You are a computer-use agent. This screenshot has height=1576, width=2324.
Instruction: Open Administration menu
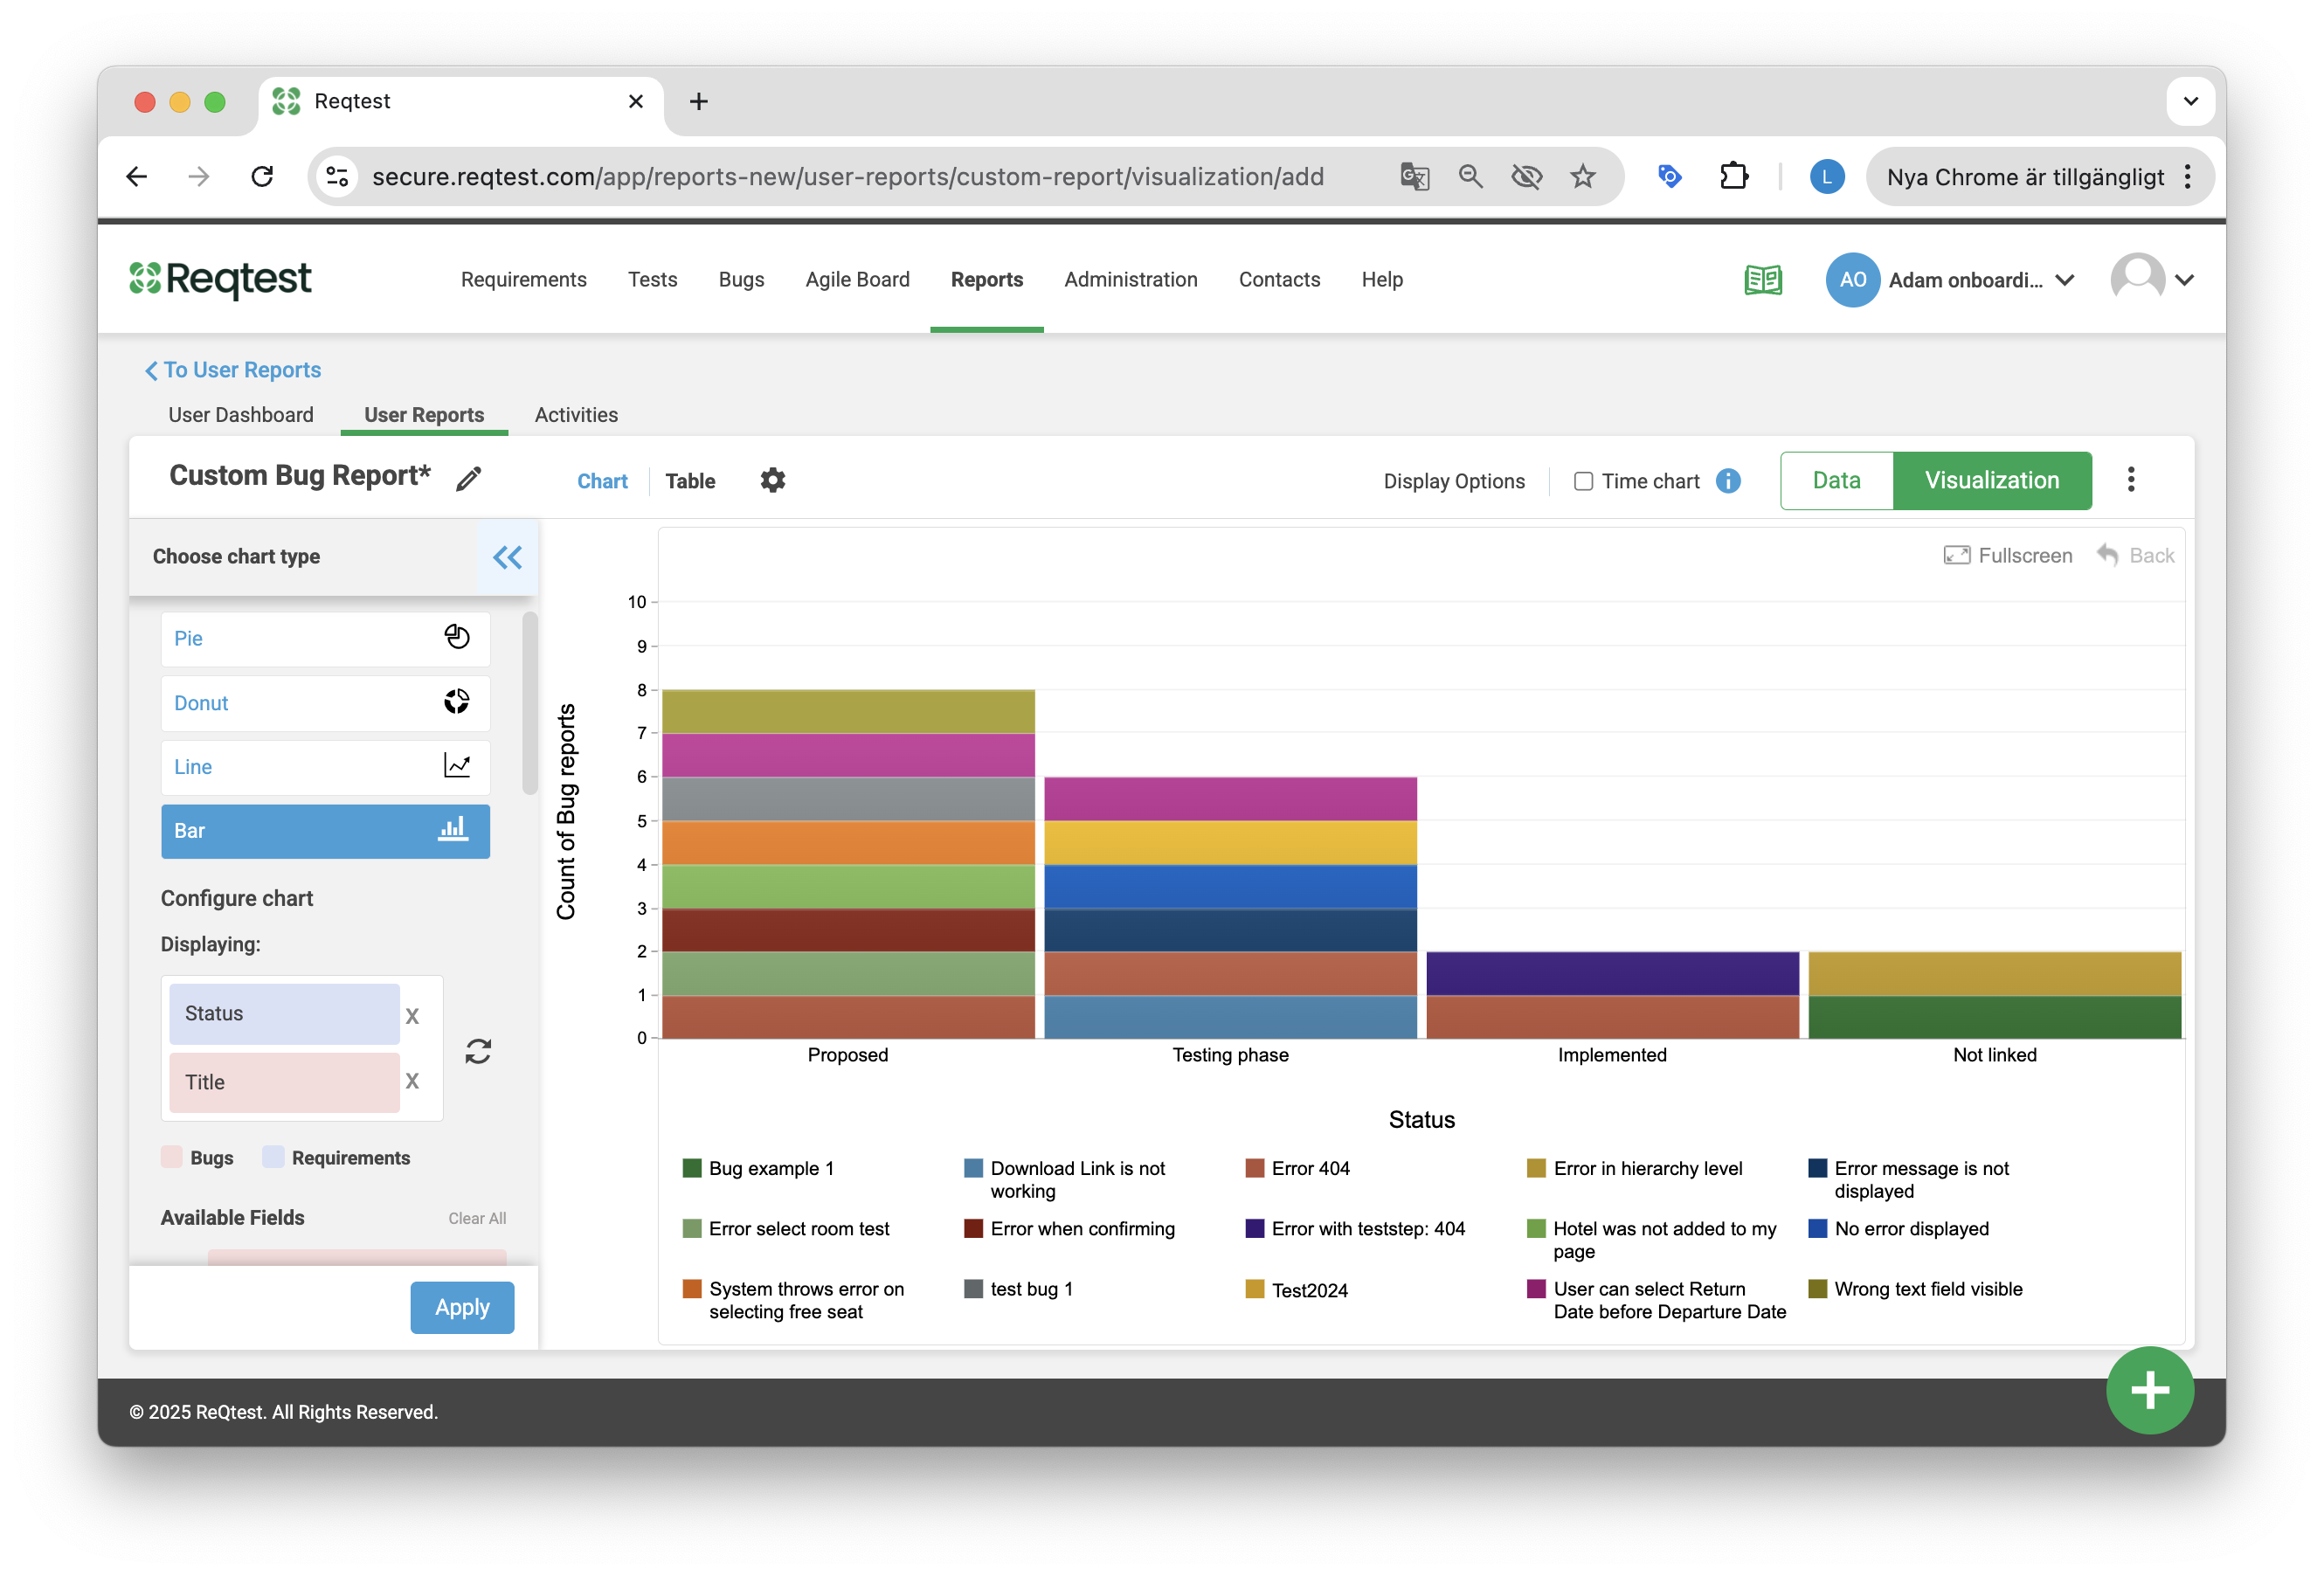coord(1130,280)
